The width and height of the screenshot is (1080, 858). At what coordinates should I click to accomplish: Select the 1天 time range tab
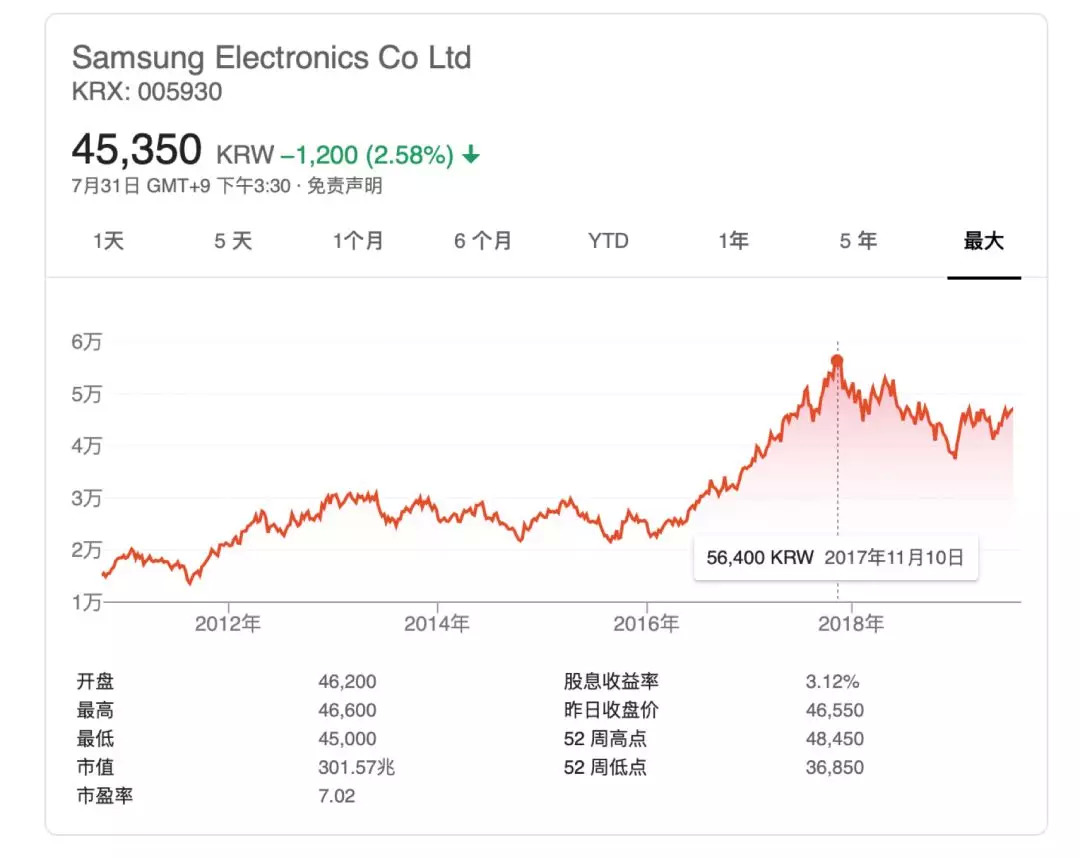click(108, 241)
